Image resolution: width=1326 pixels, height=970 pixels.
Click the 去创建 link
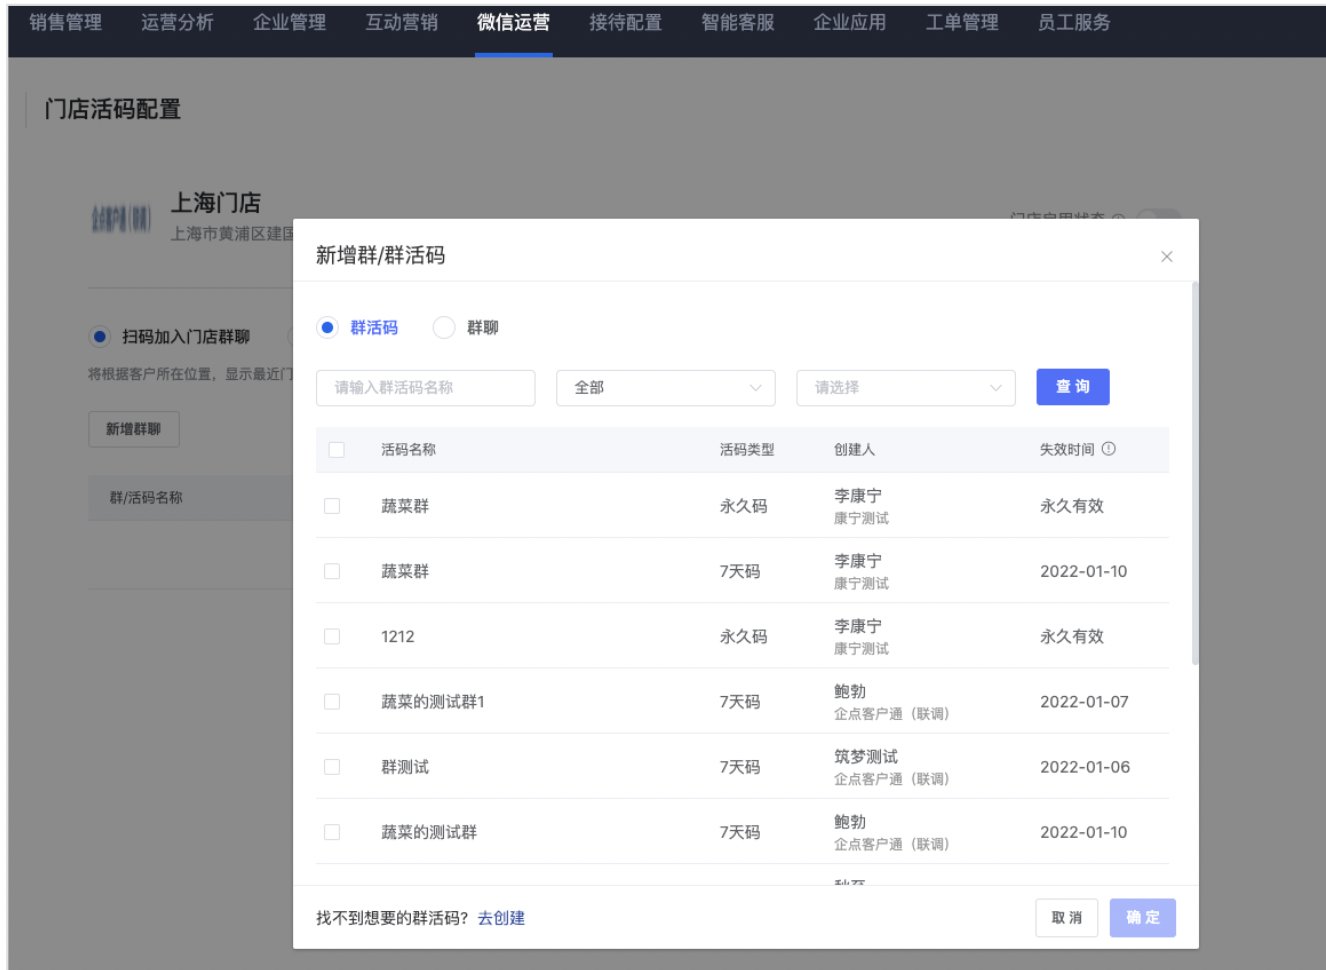pyautogui.click(x=501, y=918)
